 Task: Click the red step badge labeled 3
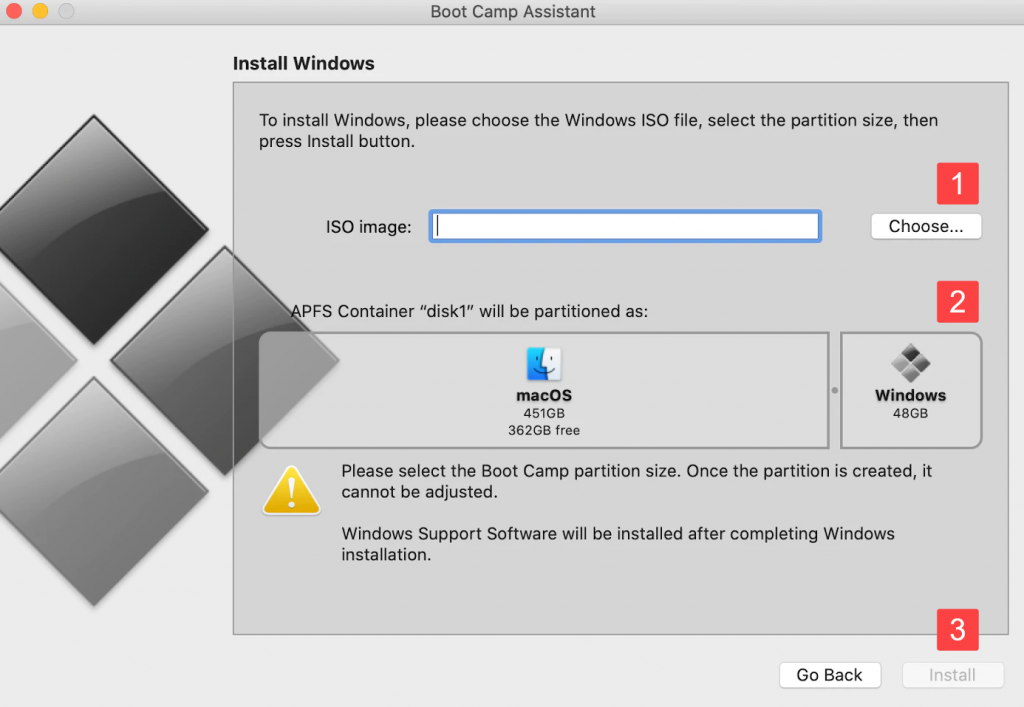(x=957, y=630)
